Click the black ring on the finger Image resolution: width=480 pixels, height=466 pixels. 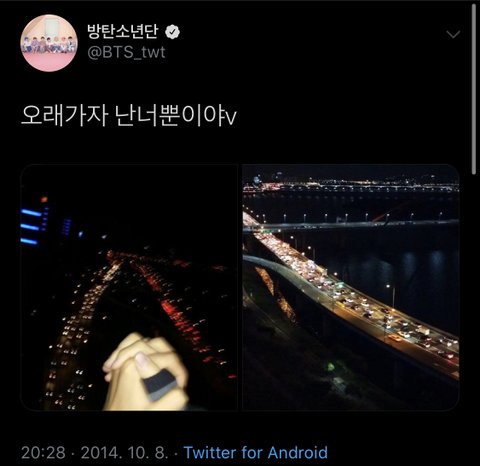pyautogui.click(x=158, y=384)
